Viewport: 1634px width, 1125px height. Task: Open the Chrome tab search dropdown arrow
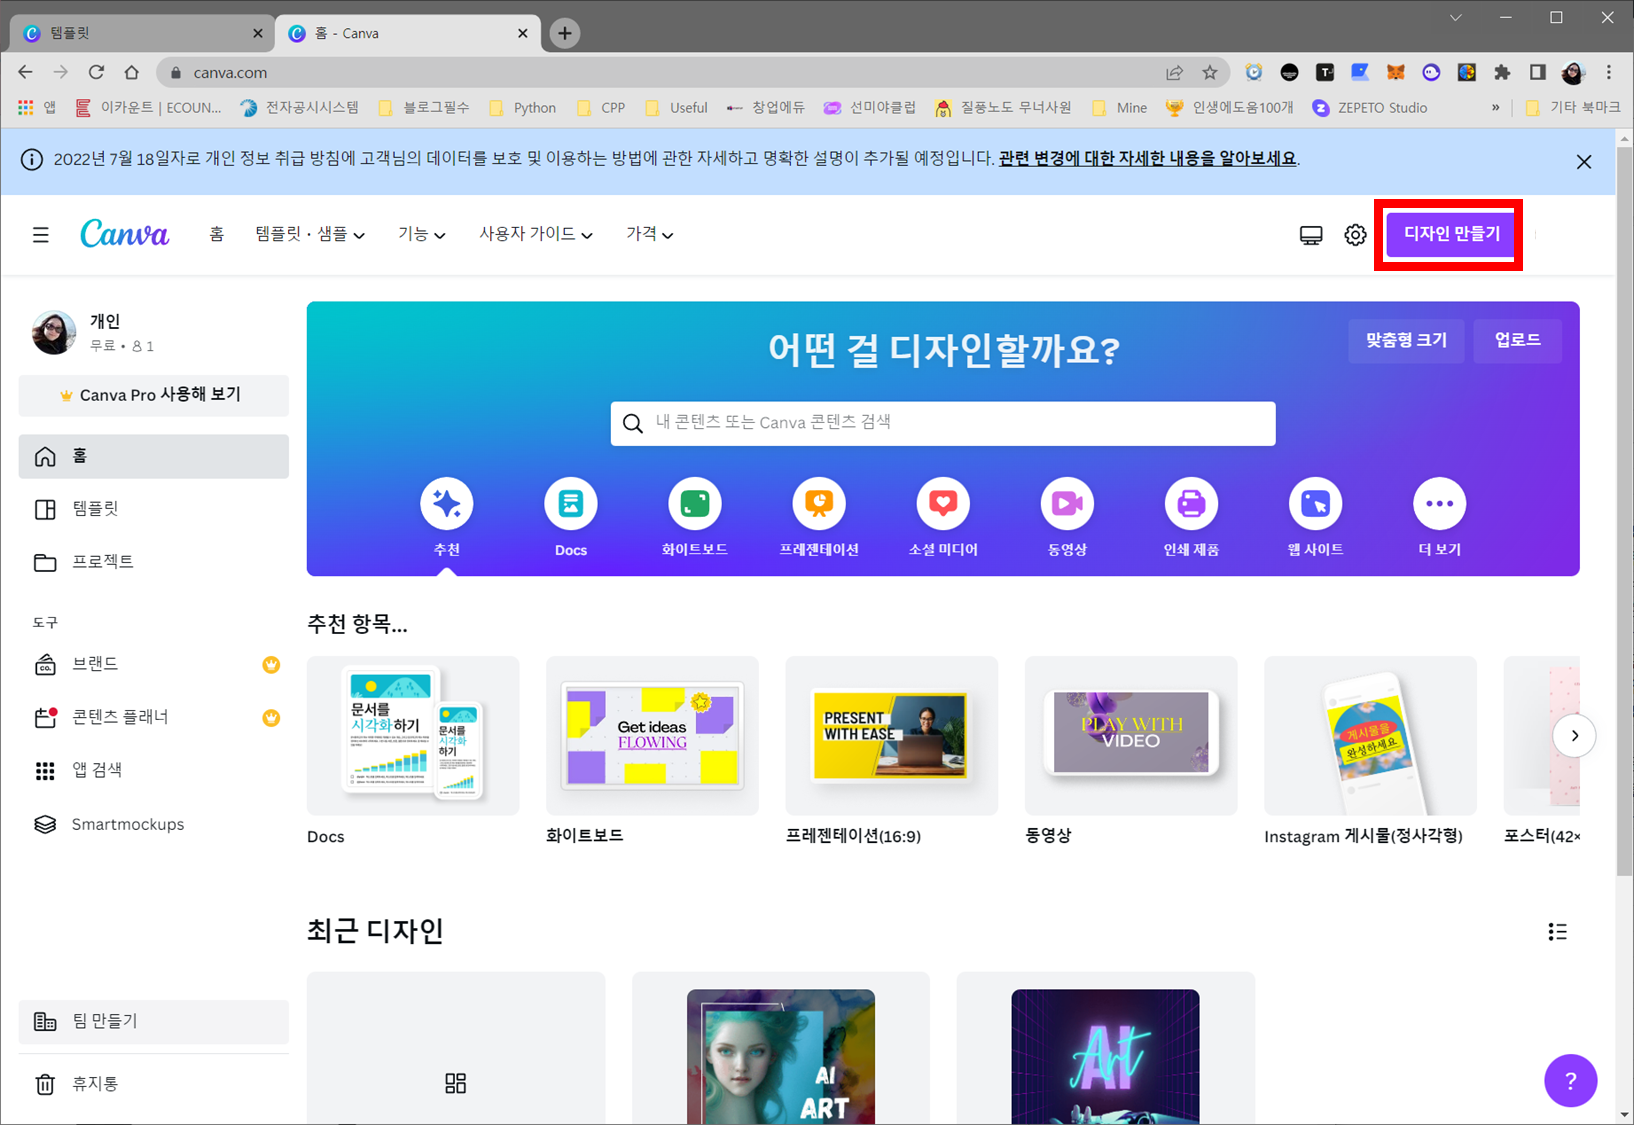coord(1456,17)
